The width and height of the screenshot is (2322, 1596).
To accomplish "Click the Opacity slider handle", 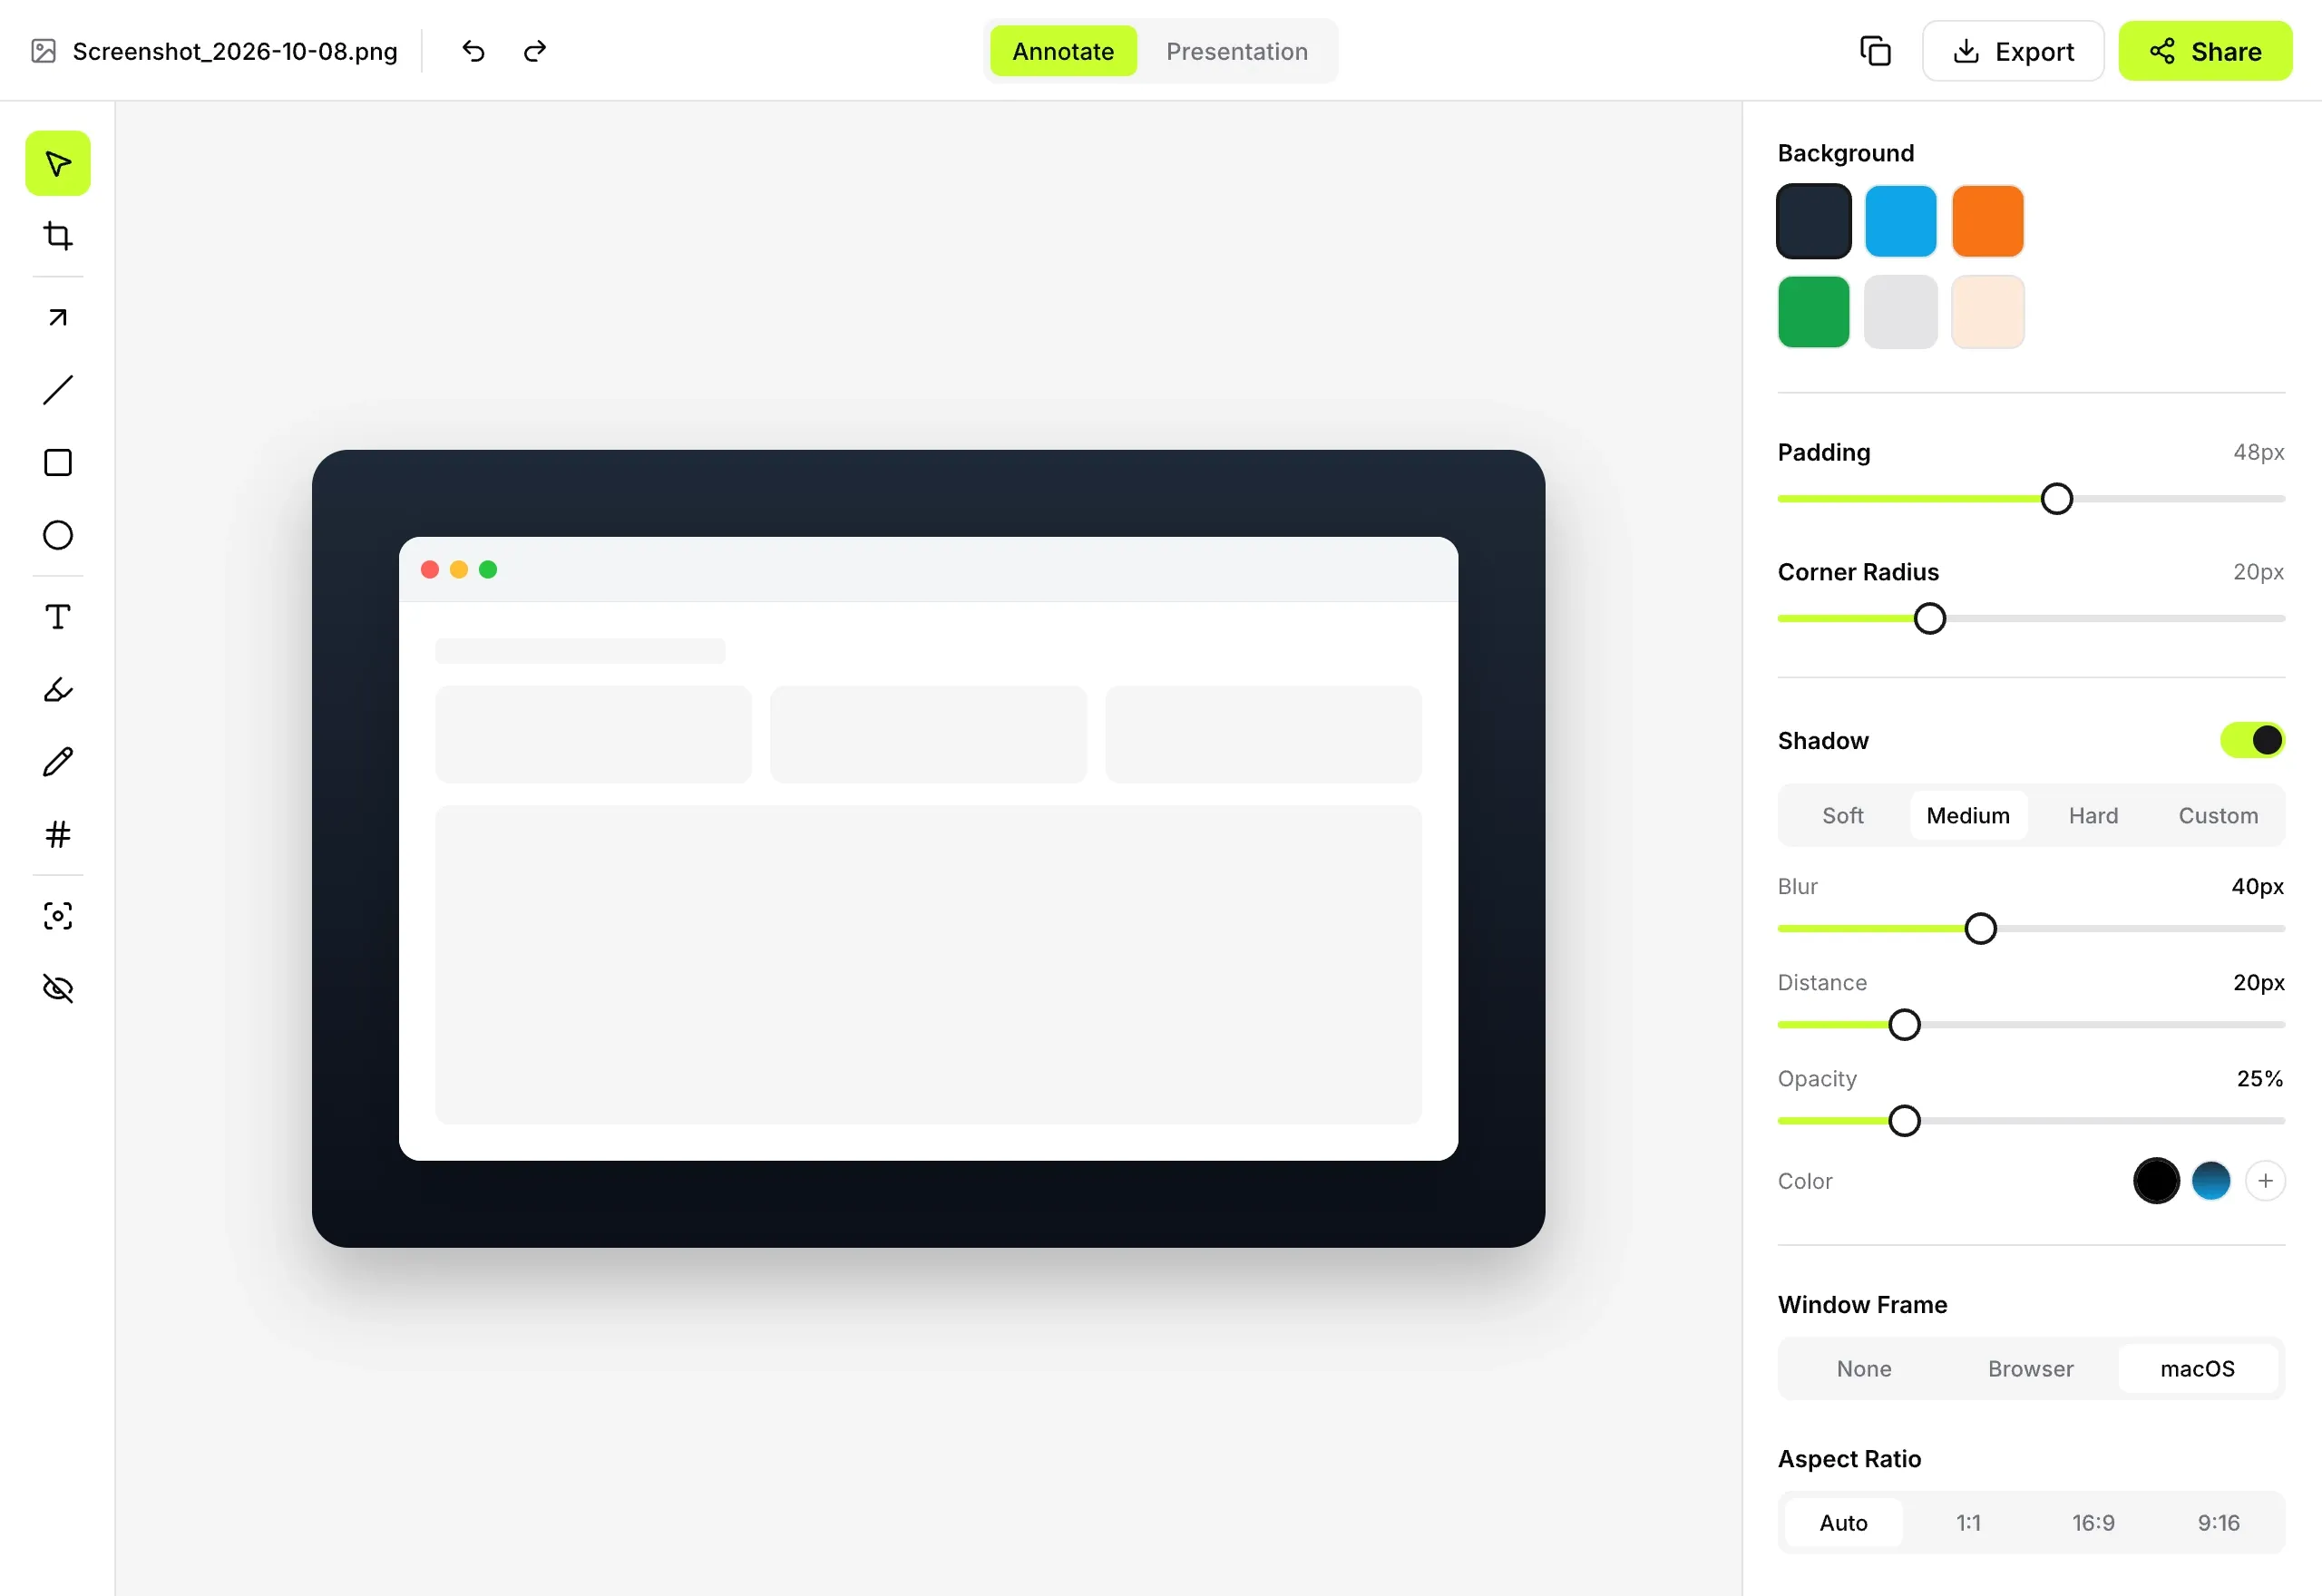I will (1904, 1121).
